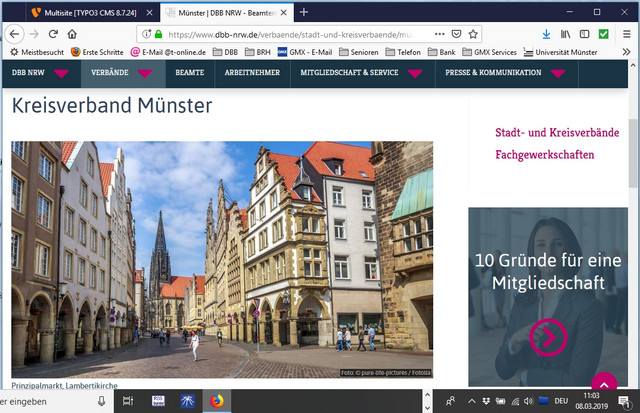Open the Senioren bookmark folder
The height and width of the screenshot is (413, 640).
[x=359, y=52]
